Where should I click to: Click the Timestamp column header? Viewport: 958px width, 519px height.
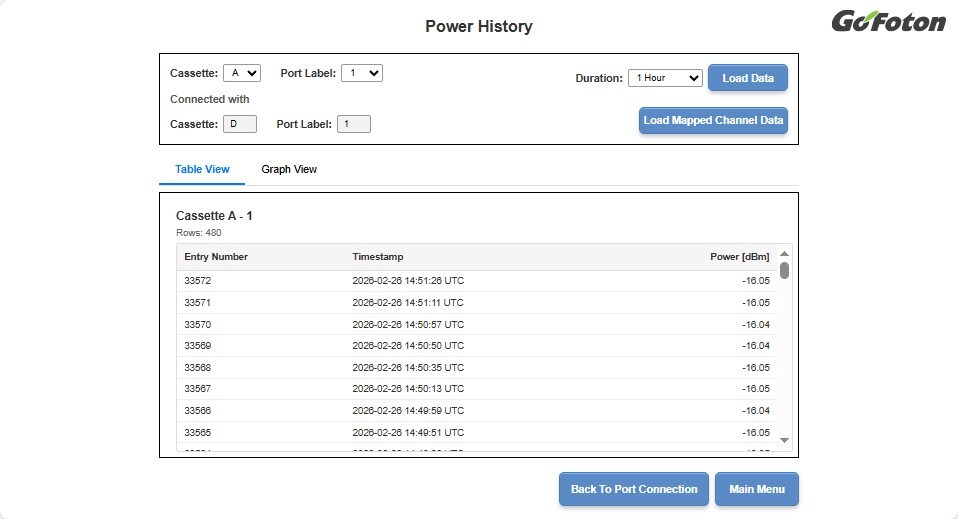[378, 257]
